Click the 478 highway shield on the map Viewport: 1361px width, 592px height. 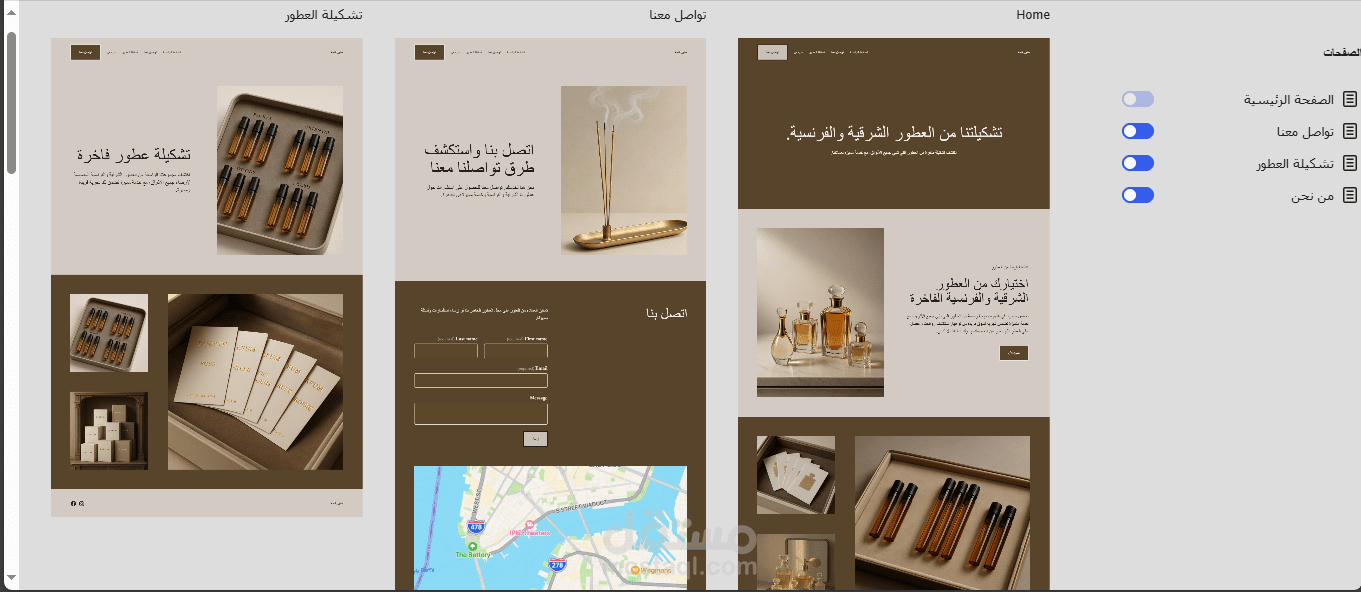[x=476, y=526]
